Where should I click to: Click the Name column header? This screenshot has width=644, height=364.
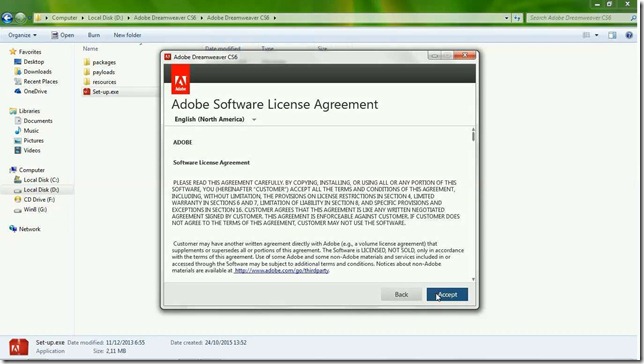90,48
